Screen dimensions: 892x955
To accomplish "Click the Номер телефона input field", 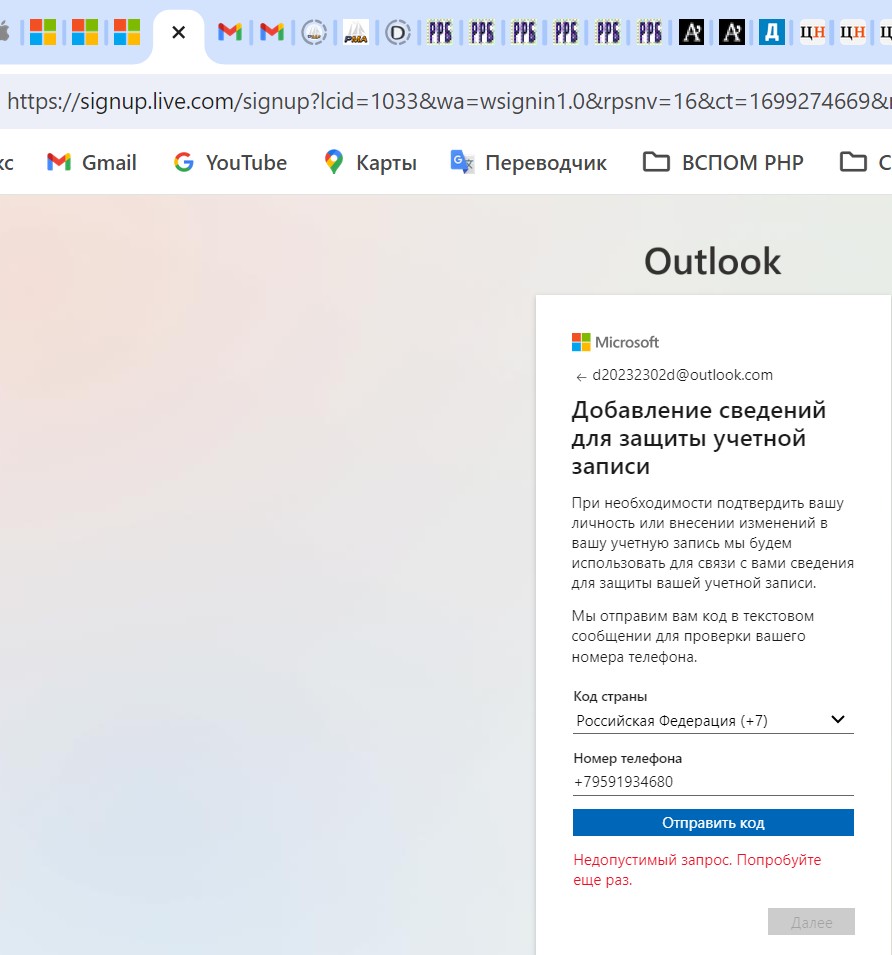I will 713,782.
